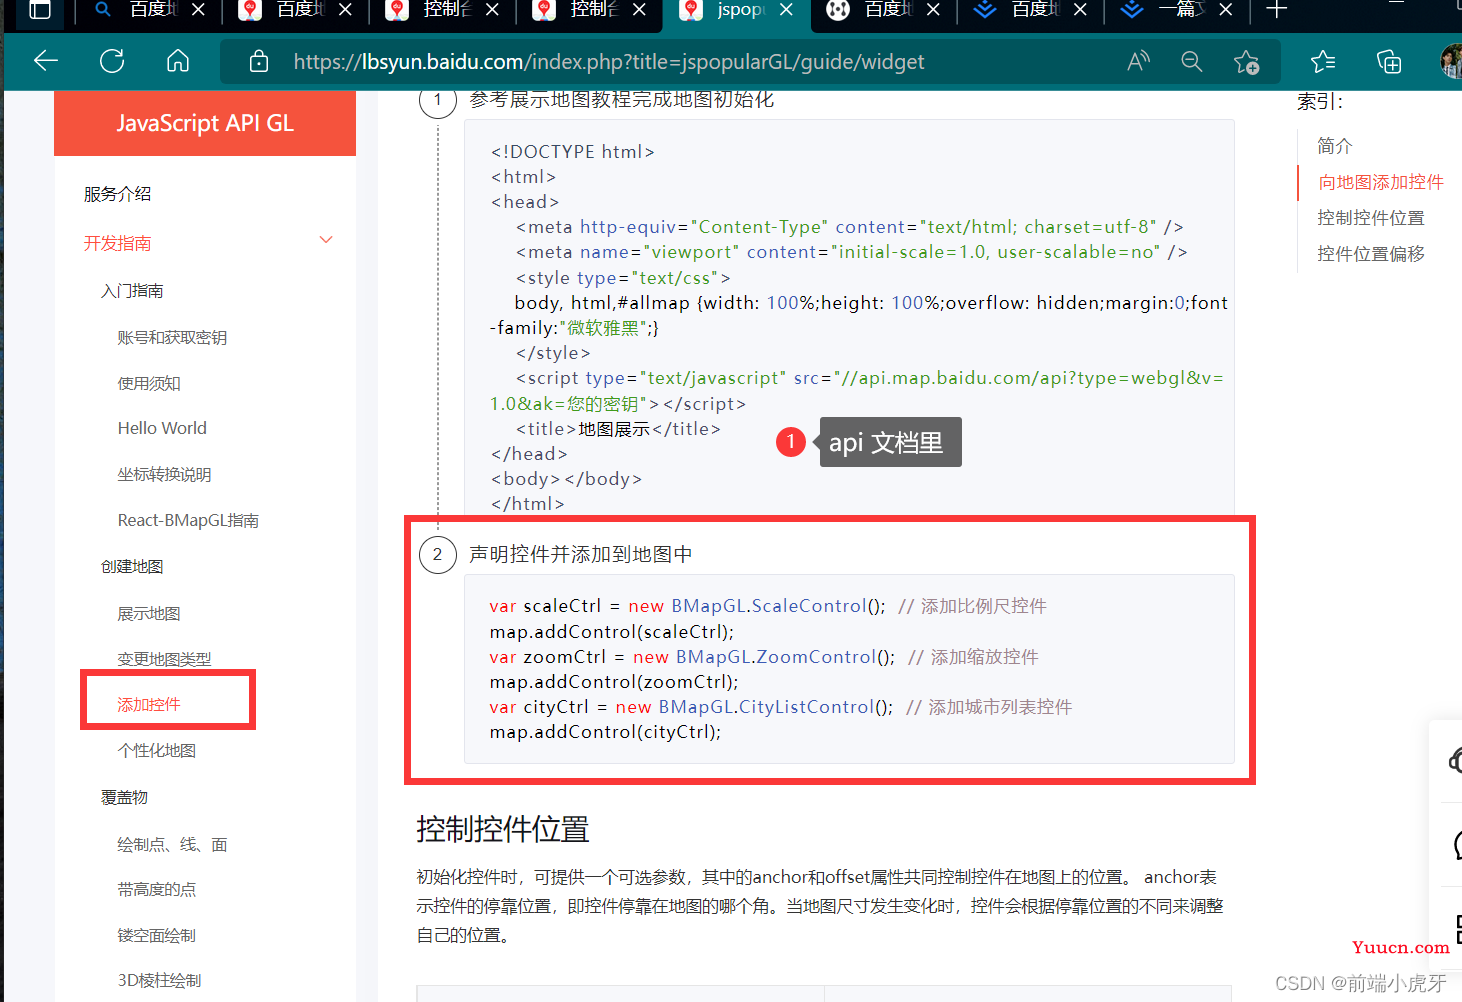Open tab actions menu icon
This screenshot has width=1462, height=1002.
tap(39, 10)
